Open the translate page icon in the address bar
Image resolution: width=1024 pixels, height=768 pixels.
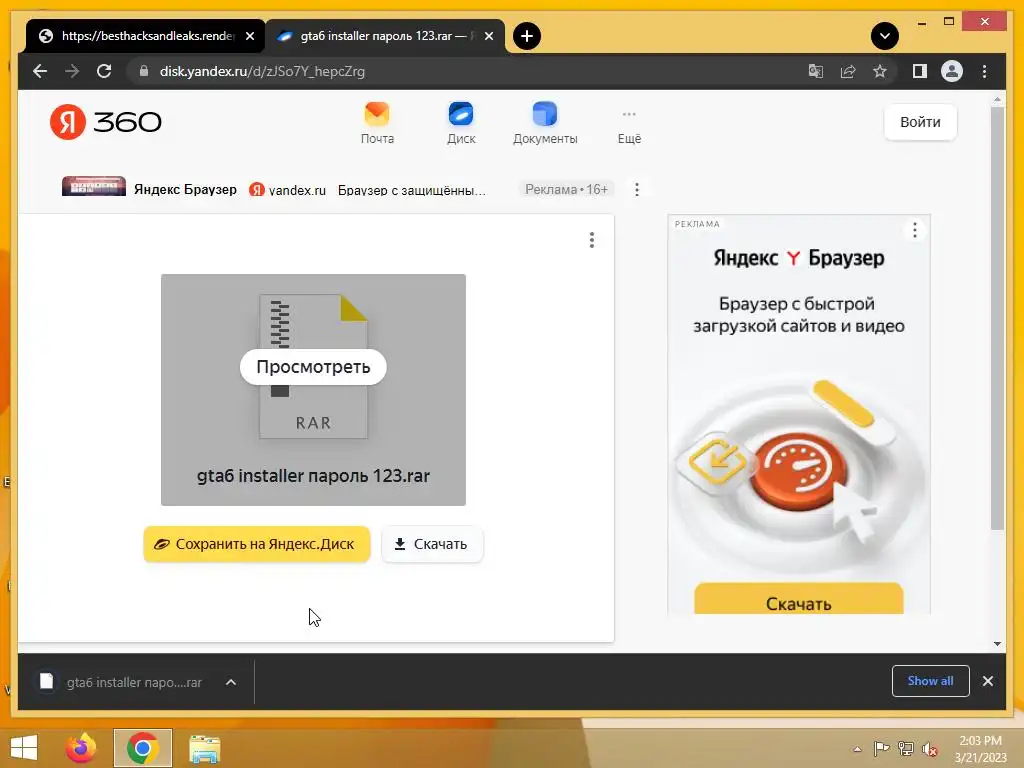click(x=816, y=71)
